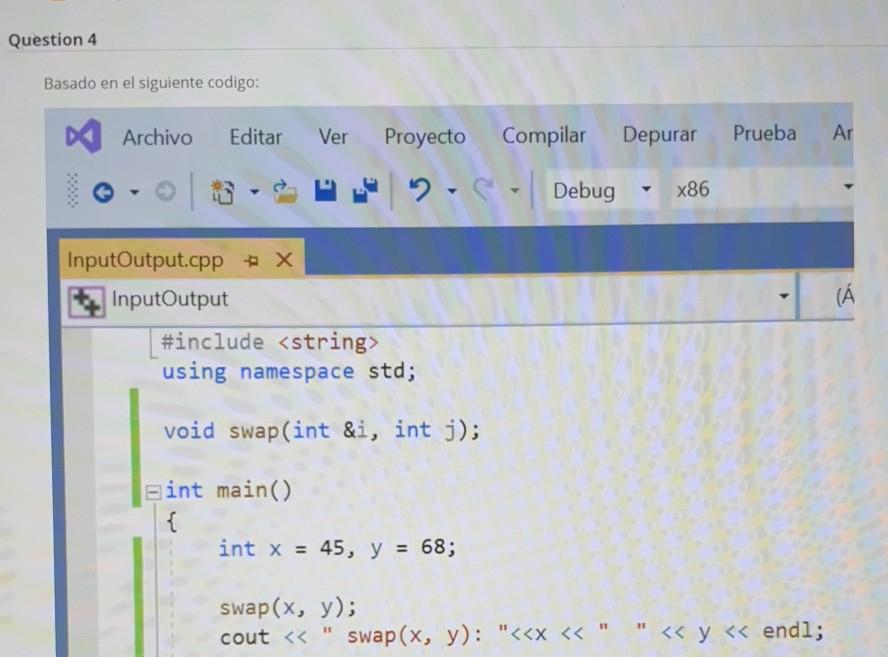Image resolution: width=888 pixels, height=657 pixels.
Task: Open the Debug configuration dropdown
Action: (x=645, y=190)
